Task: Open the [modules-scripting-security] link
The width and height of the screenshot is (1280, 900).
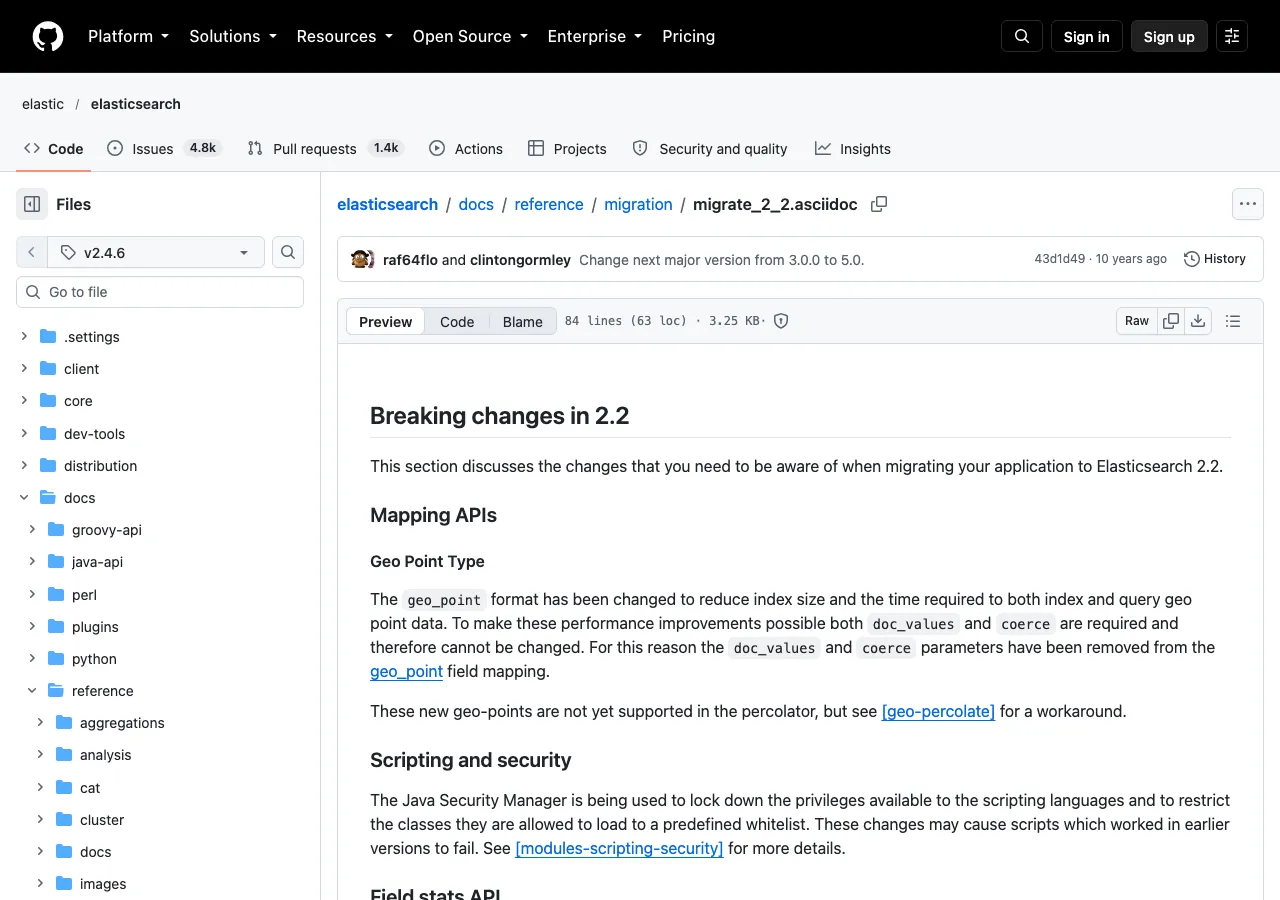Action: pyautogui.click(x=619, y=848)
